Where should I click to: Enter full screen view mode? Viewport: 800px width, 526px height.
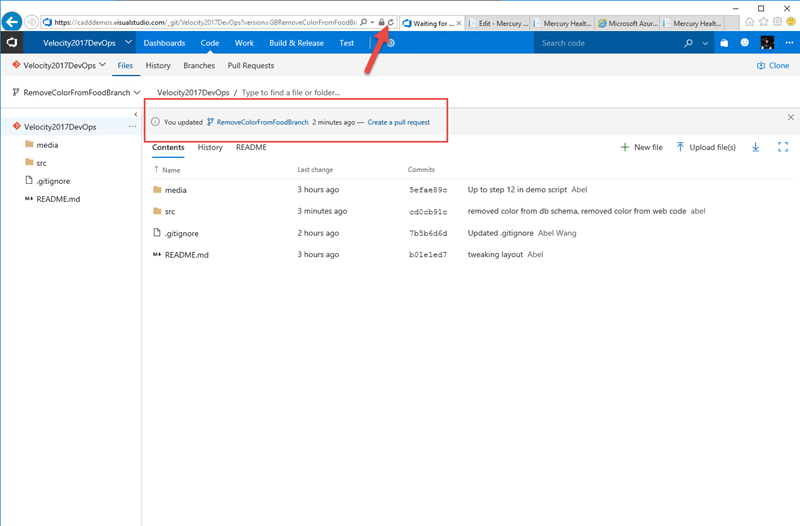783,147
